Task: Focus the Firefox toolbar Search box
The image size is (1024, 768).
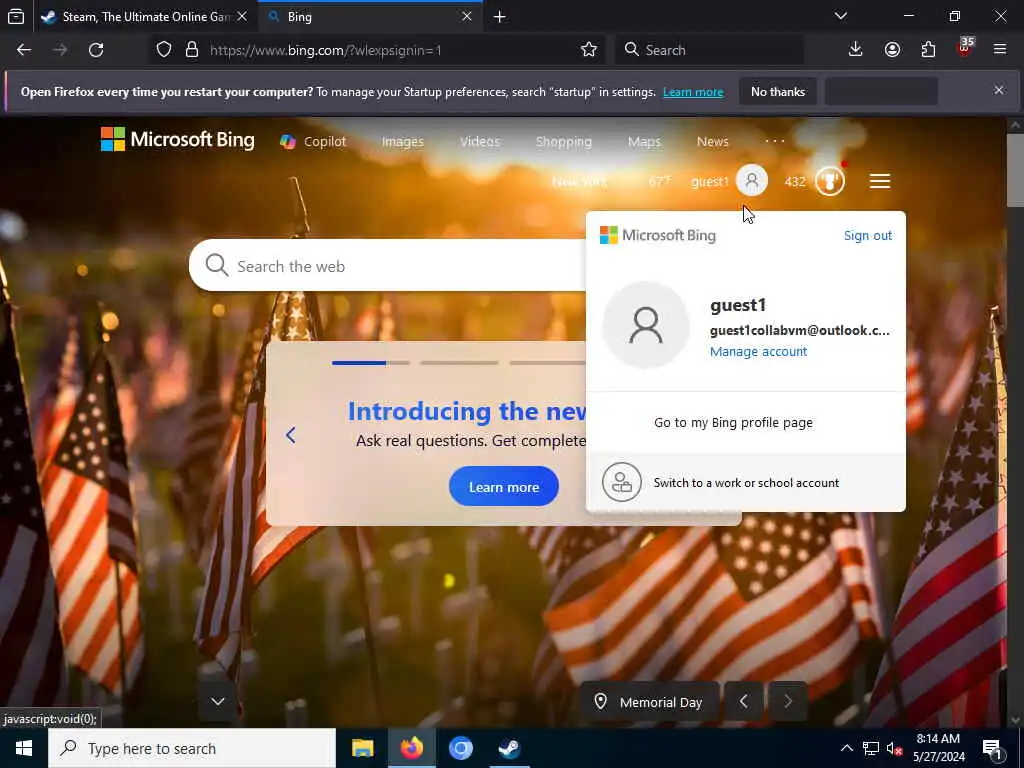Action: click(710, 50)
